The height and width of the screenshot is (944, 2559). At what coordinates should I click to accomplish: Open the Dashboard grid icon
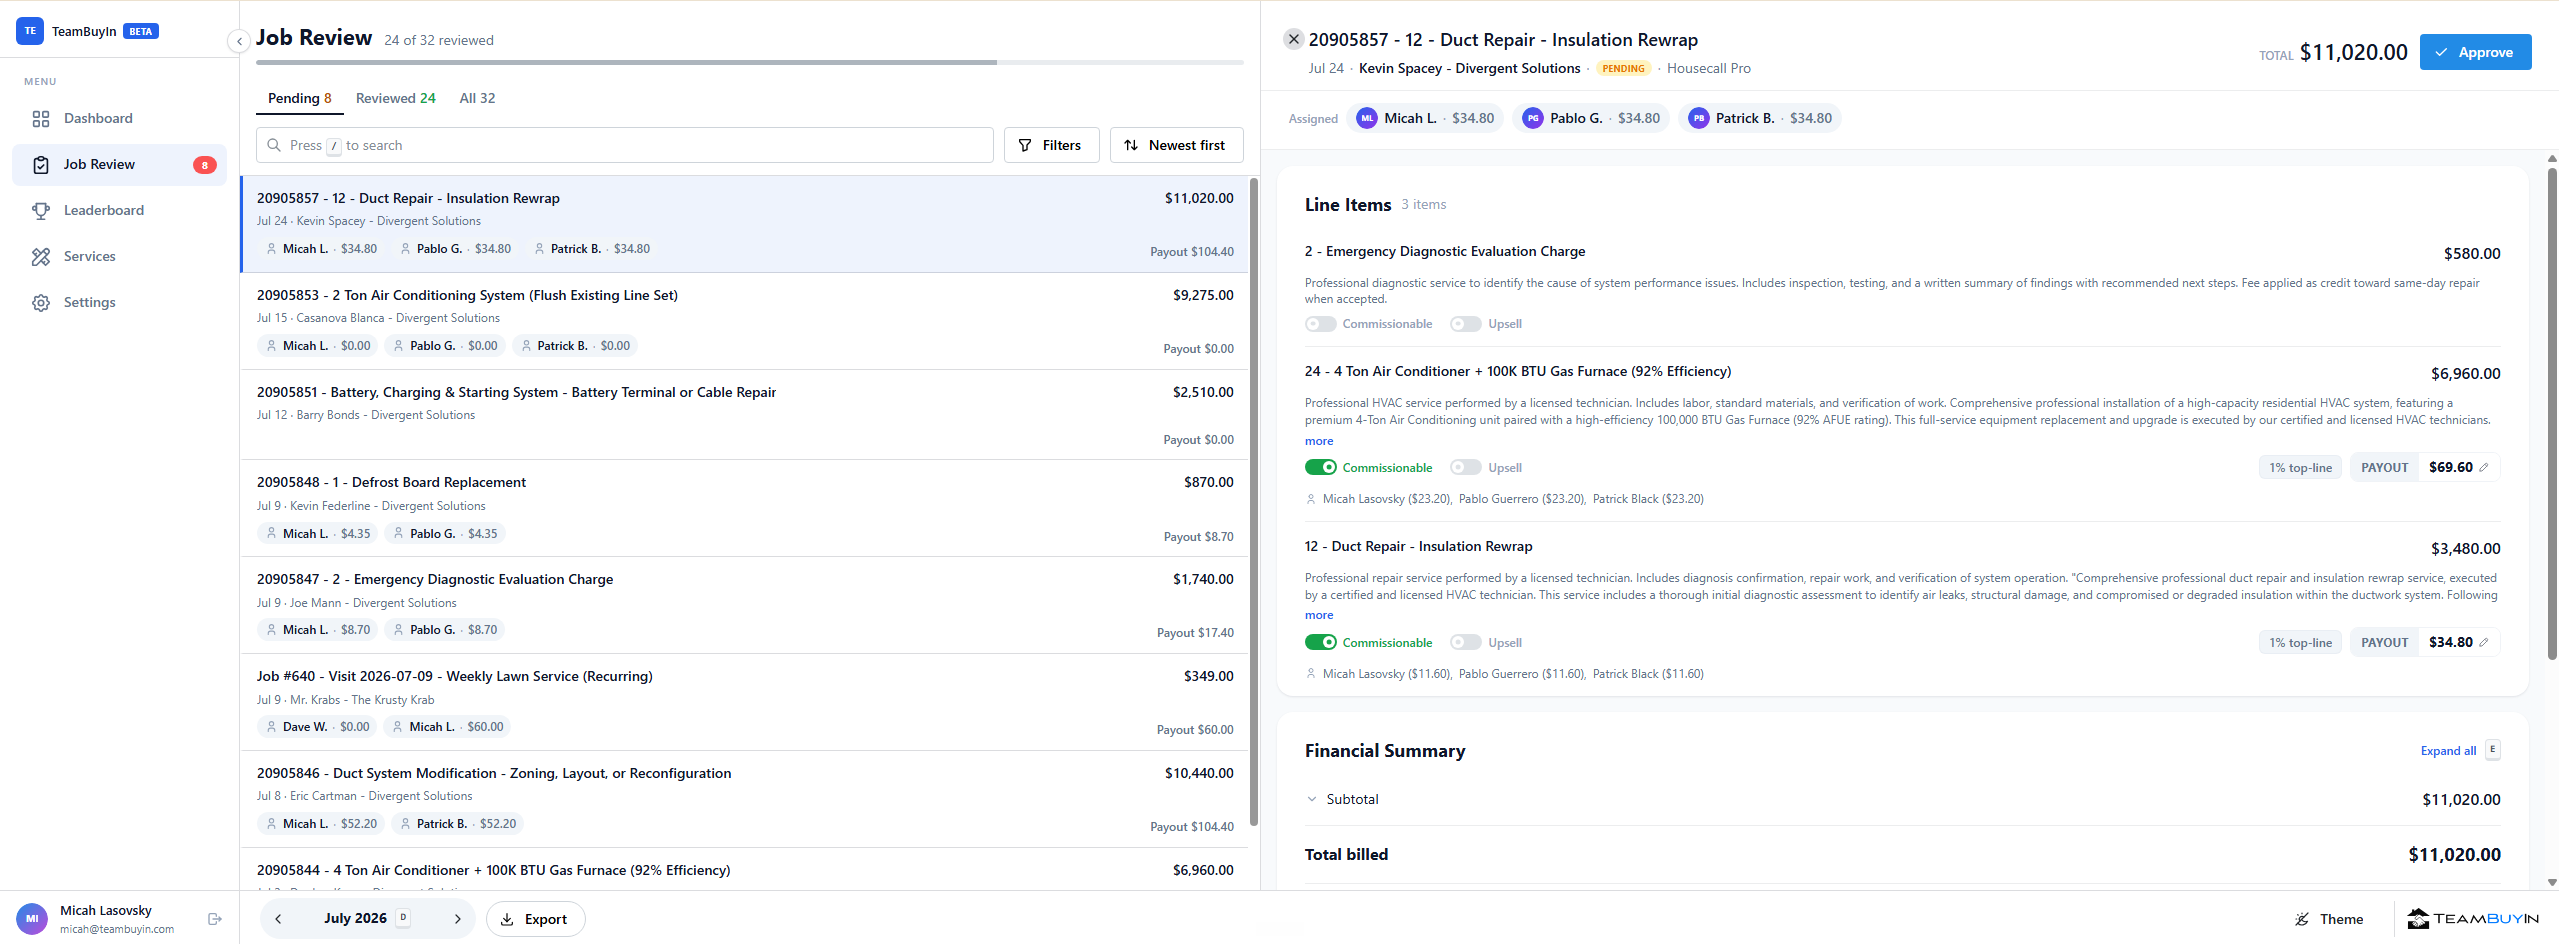coord(41,119)
